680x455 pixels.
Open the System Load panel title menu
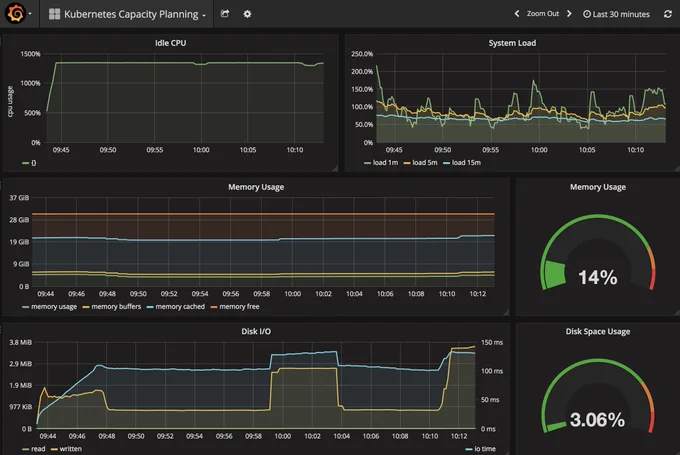coord(512,43)
